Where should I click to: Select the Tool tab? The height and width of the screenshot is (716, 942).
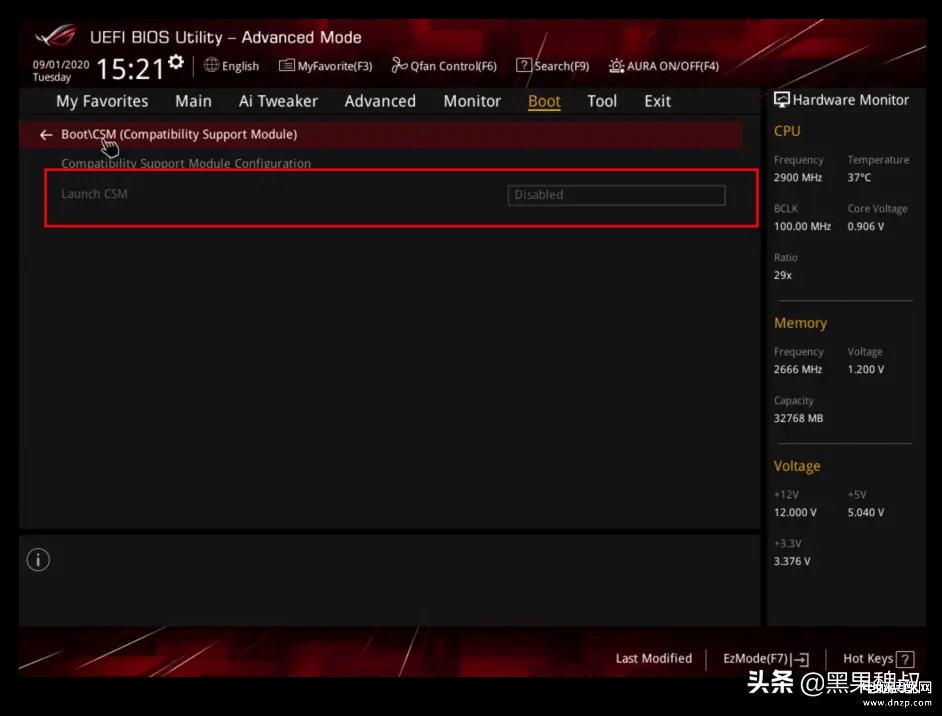(x=602, y=101)
